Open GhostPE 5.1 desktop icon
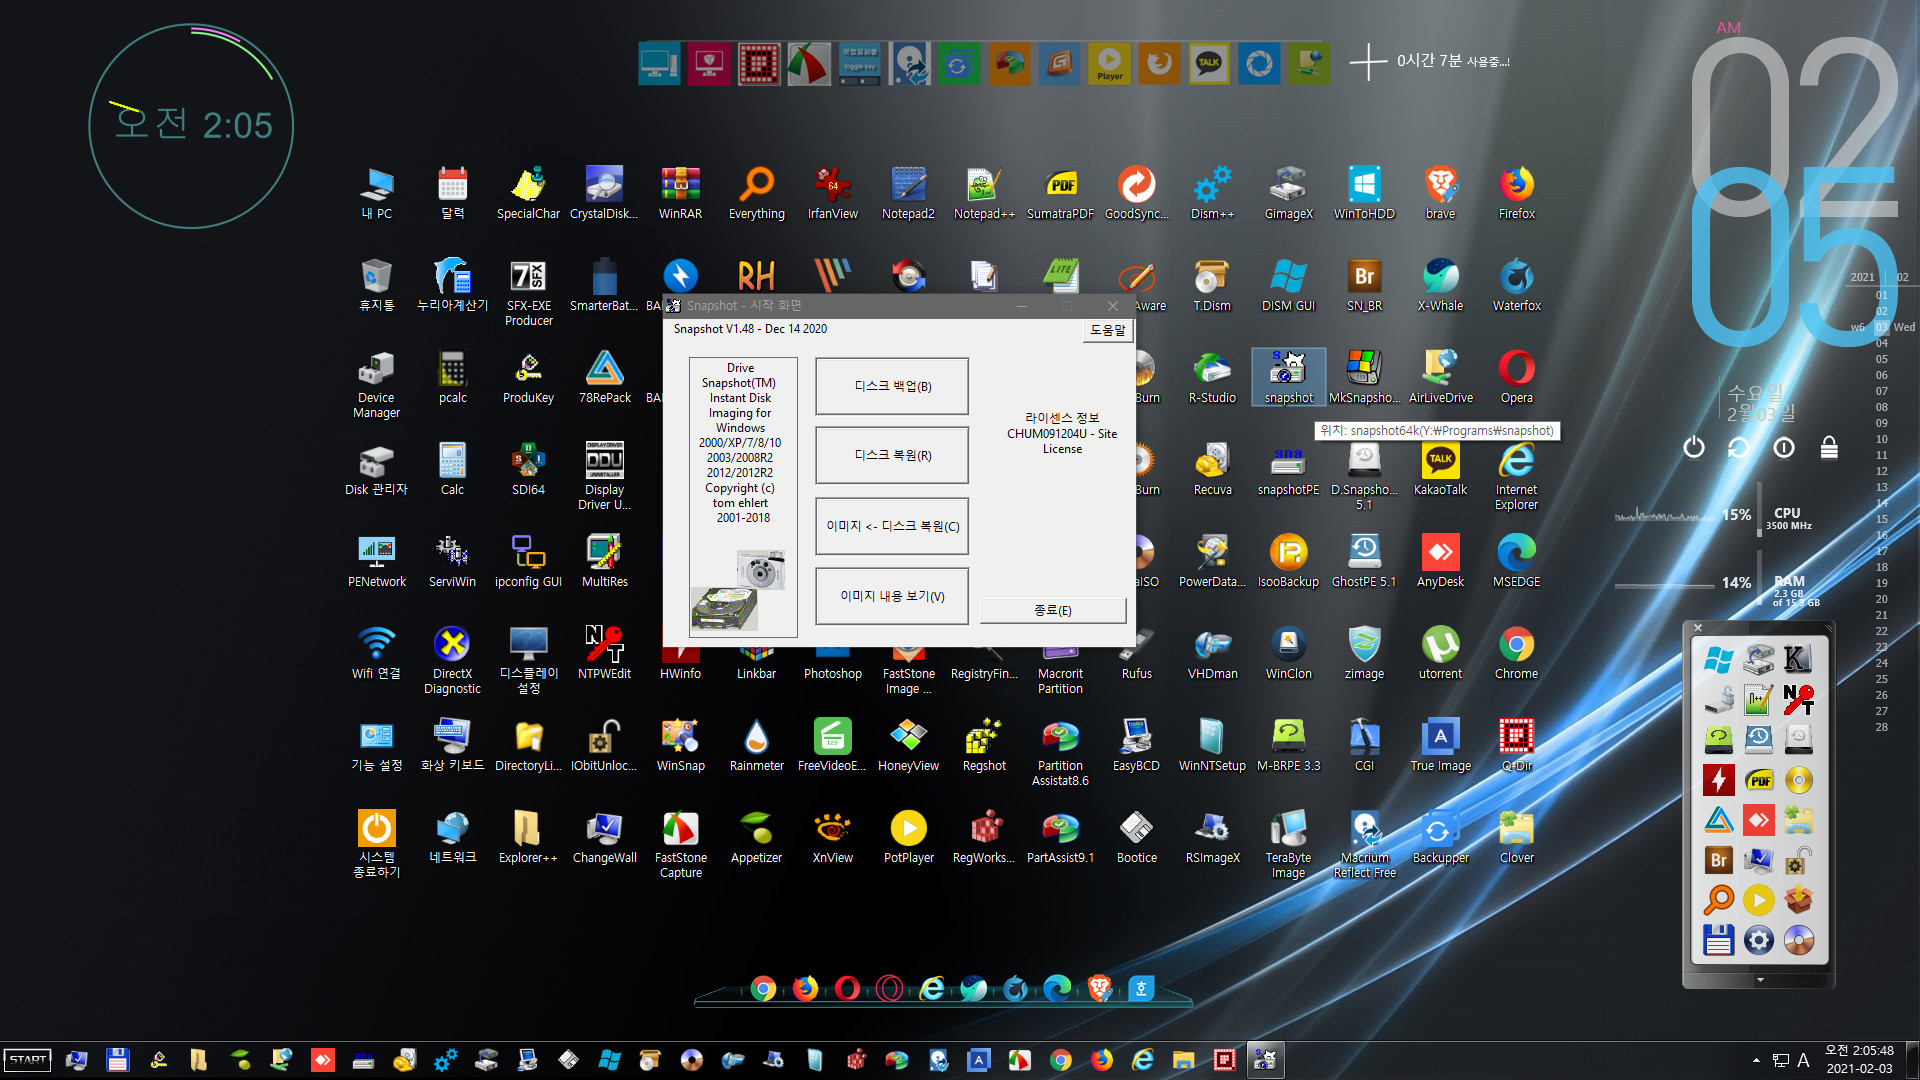The height and width of the screenshot is (1080, 1920). click(1364, 561)
